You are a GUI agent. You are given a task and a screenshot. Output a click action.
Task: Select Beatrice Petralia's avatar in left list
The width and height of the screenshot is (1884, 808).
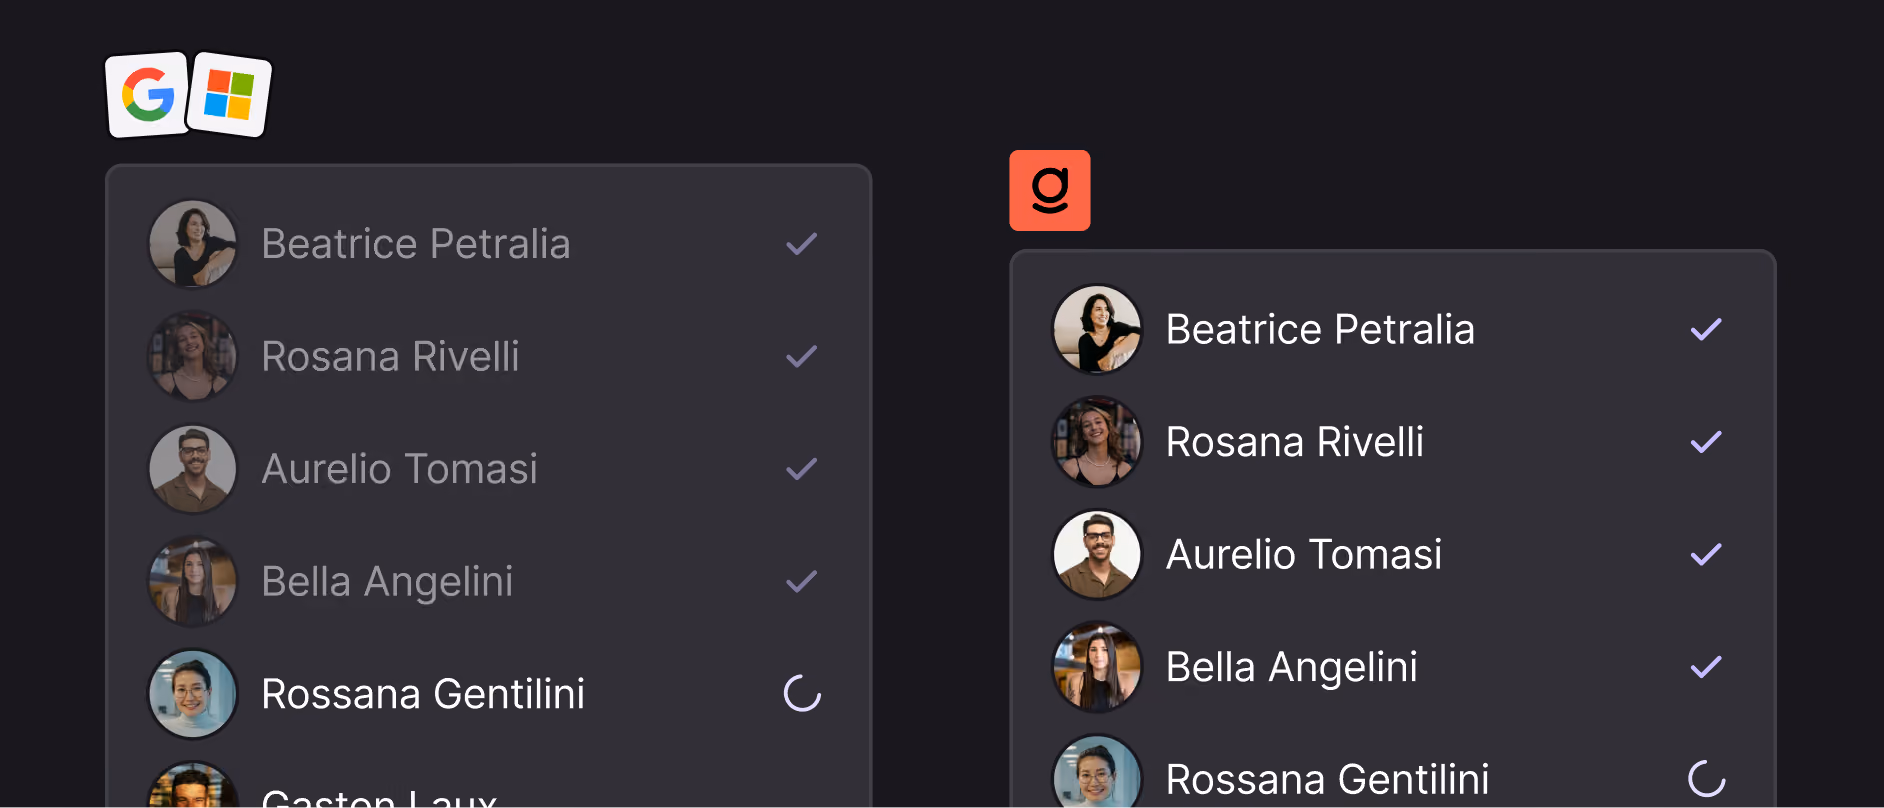click(x=193, y=243)
